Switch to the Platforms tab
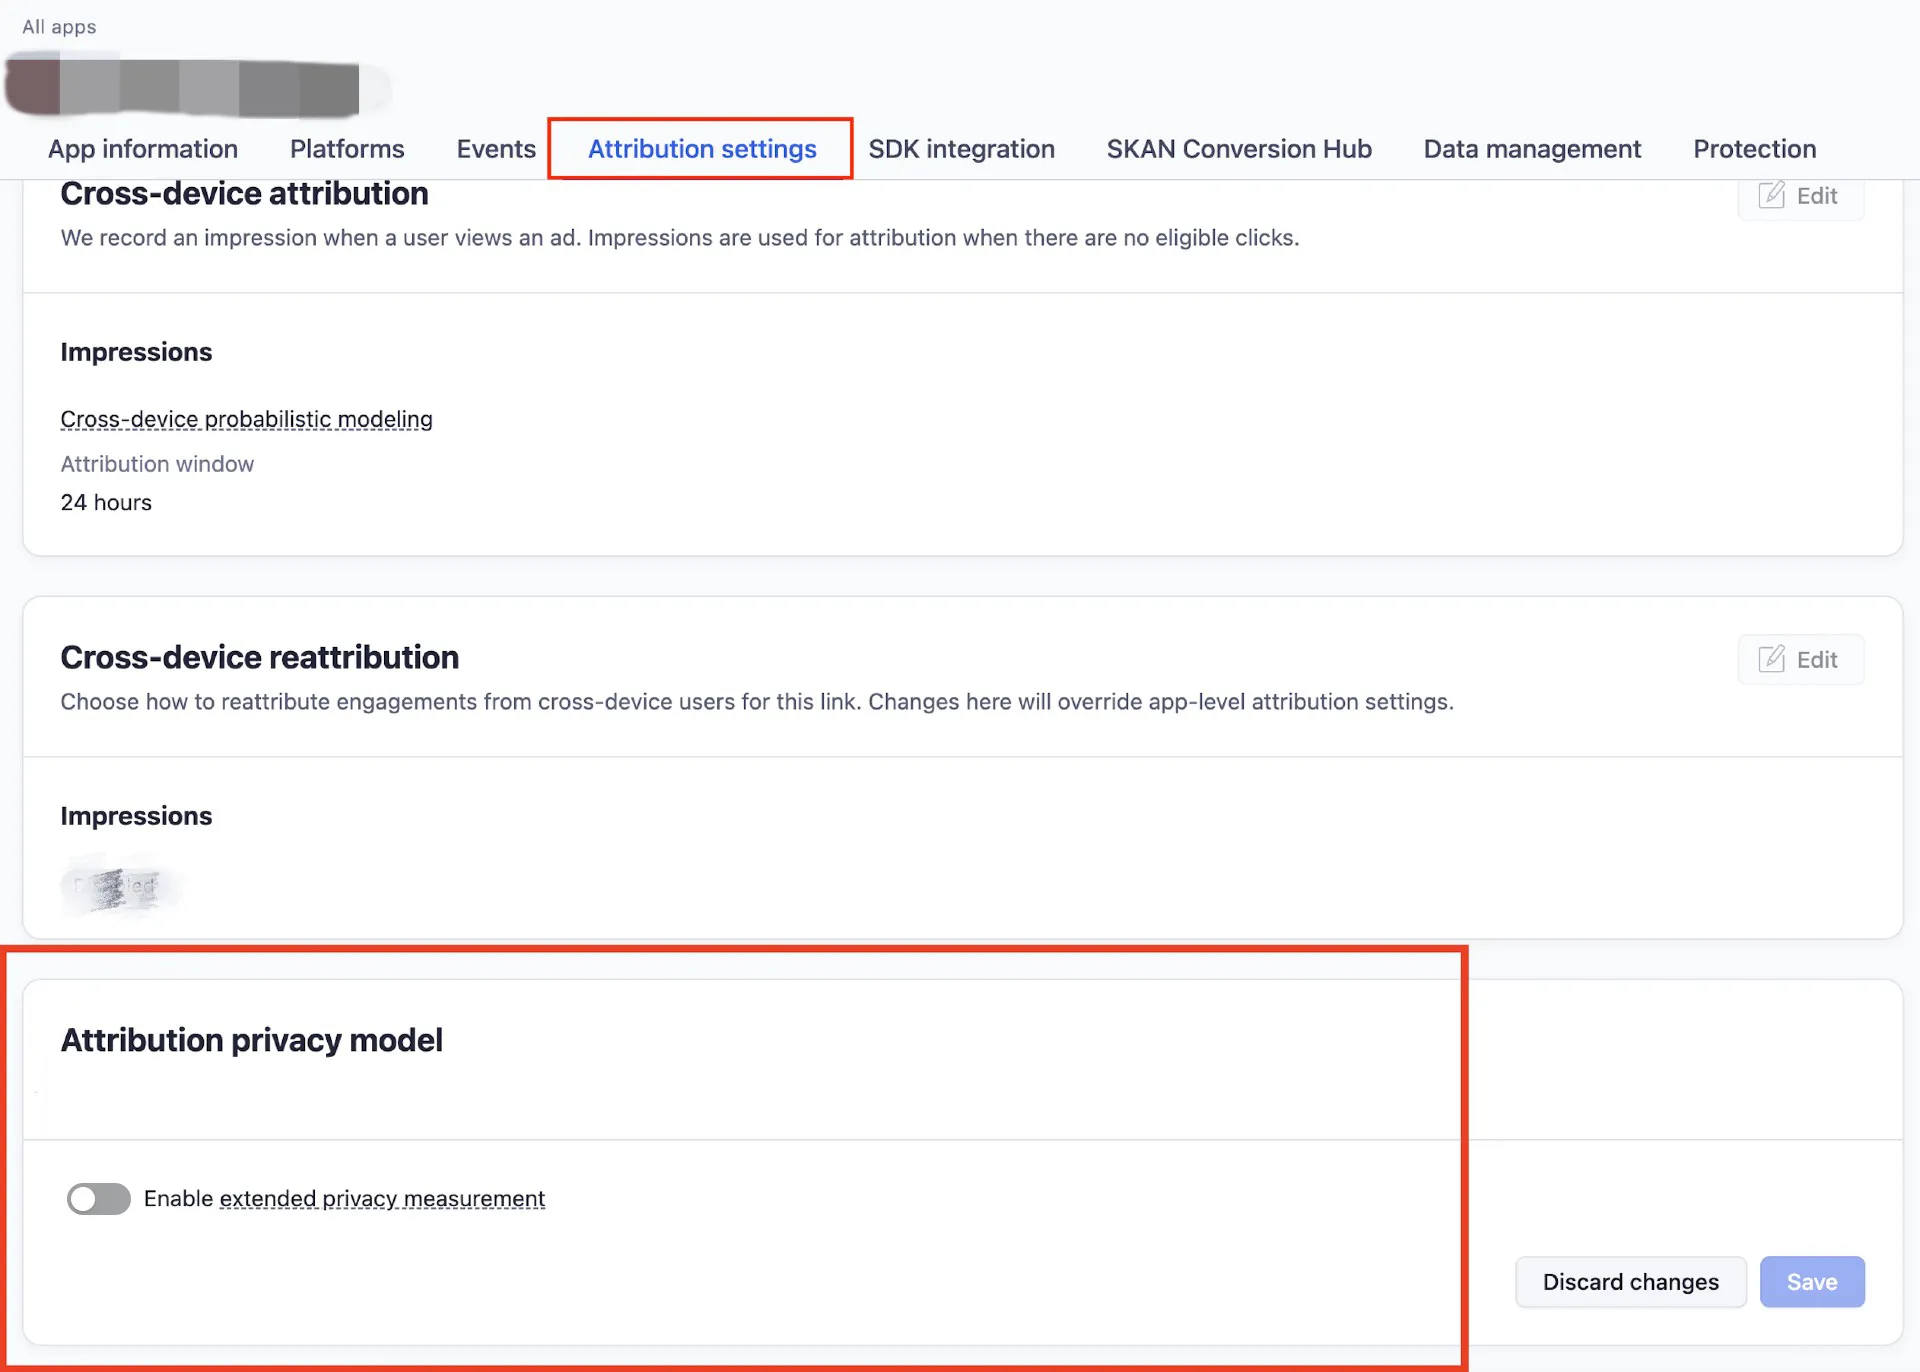 [347, 149]
